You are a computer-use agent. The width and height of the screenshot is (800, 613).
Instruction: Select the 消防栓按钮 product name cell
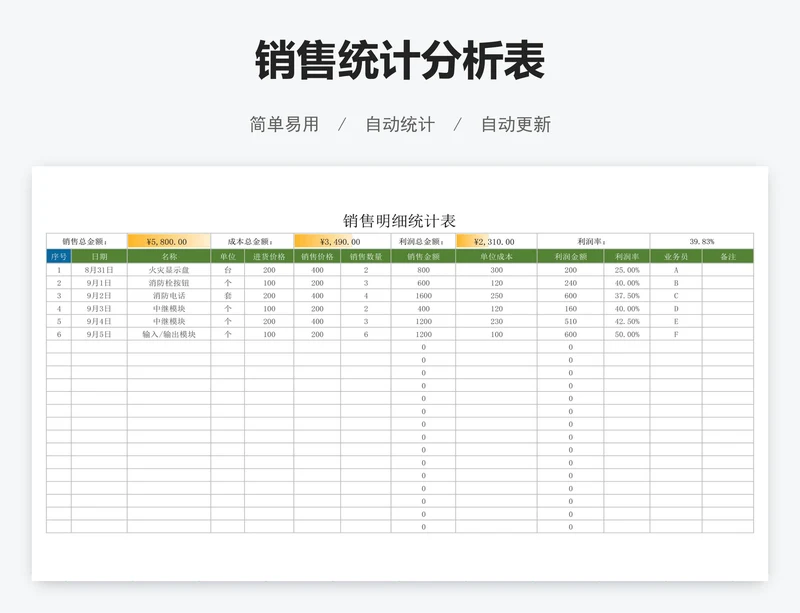pos(169,283)
